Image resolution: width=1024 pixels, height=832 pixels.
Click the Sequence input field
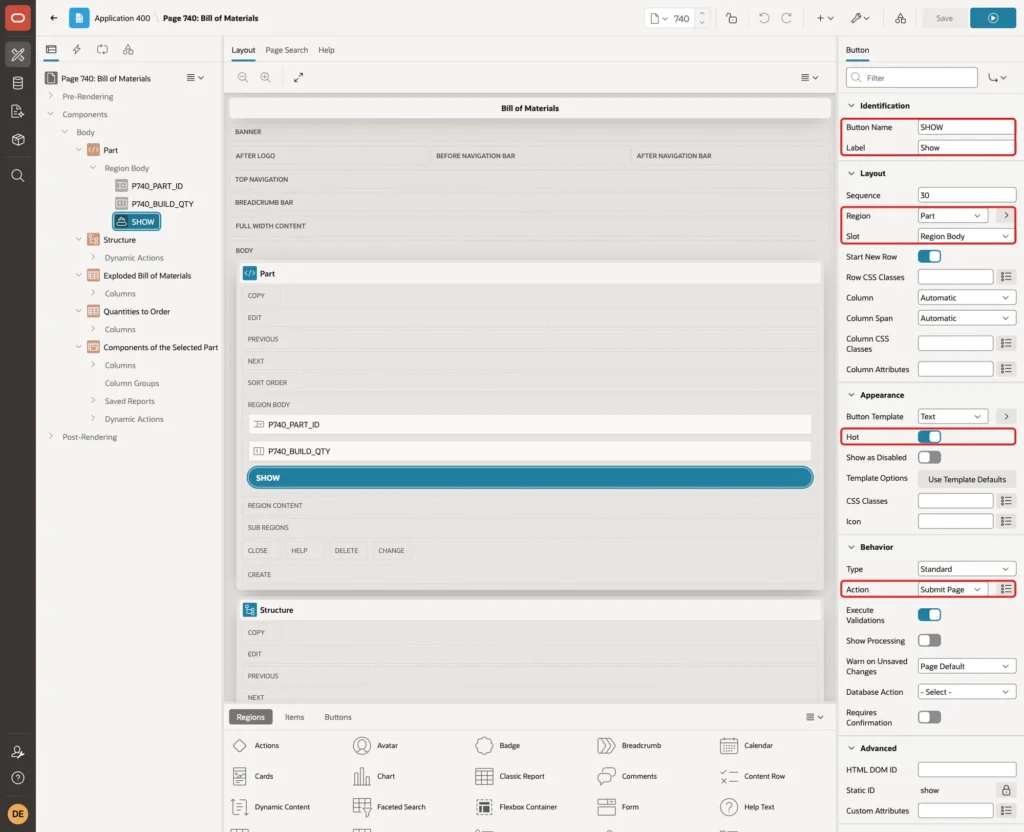966,195
